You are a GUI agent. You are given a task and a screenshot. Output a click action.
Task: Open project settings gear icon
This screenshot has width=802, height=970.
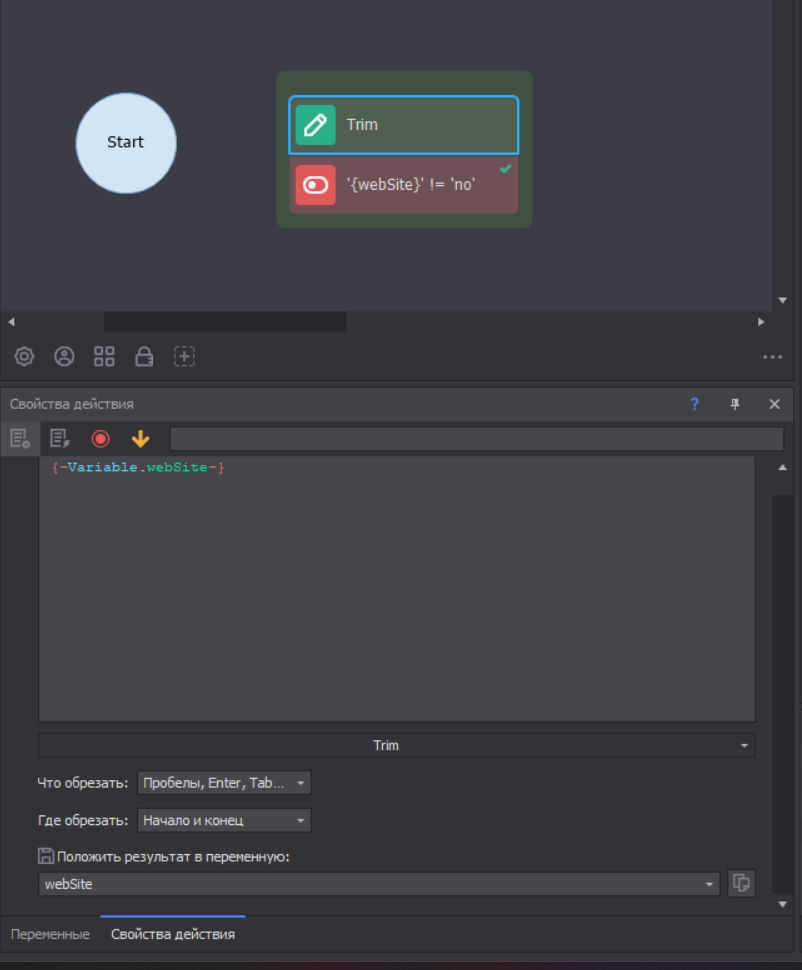tap(24, 356)
